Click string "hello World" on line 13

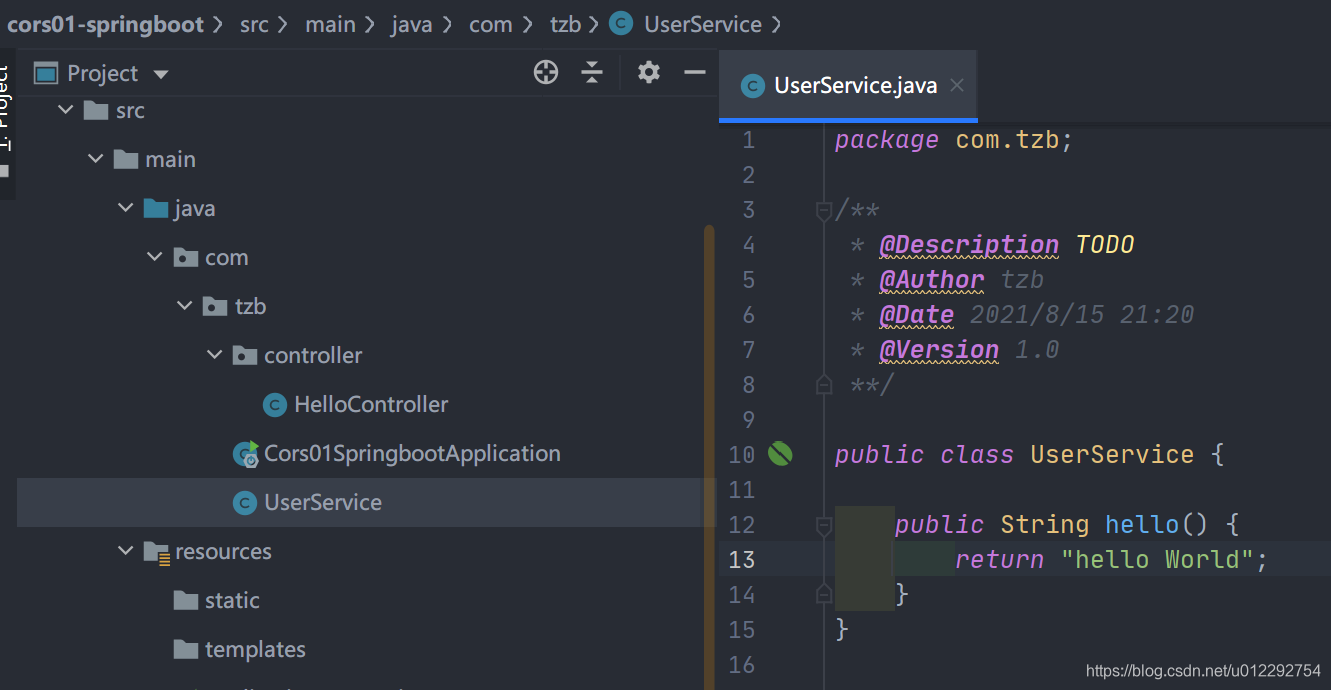[x=1157, y=560]
